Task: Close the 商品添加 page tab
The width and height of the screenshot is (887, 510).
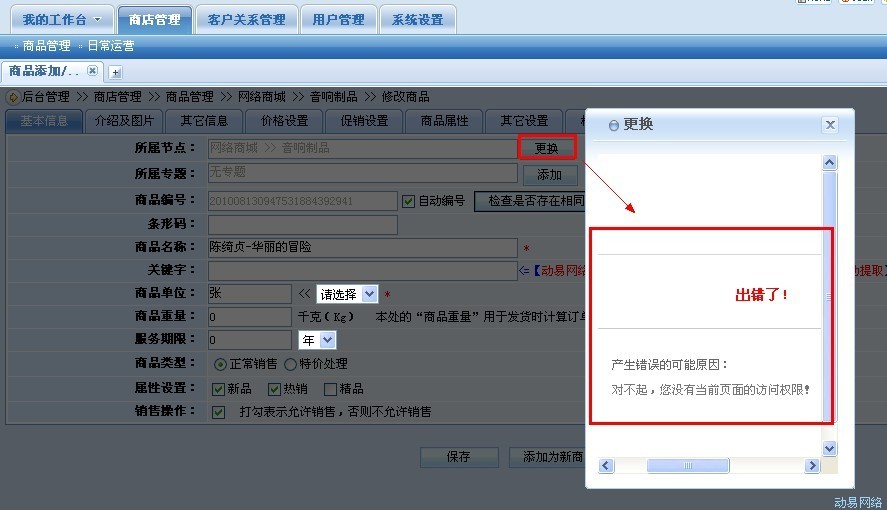Action: click(92, 71)
